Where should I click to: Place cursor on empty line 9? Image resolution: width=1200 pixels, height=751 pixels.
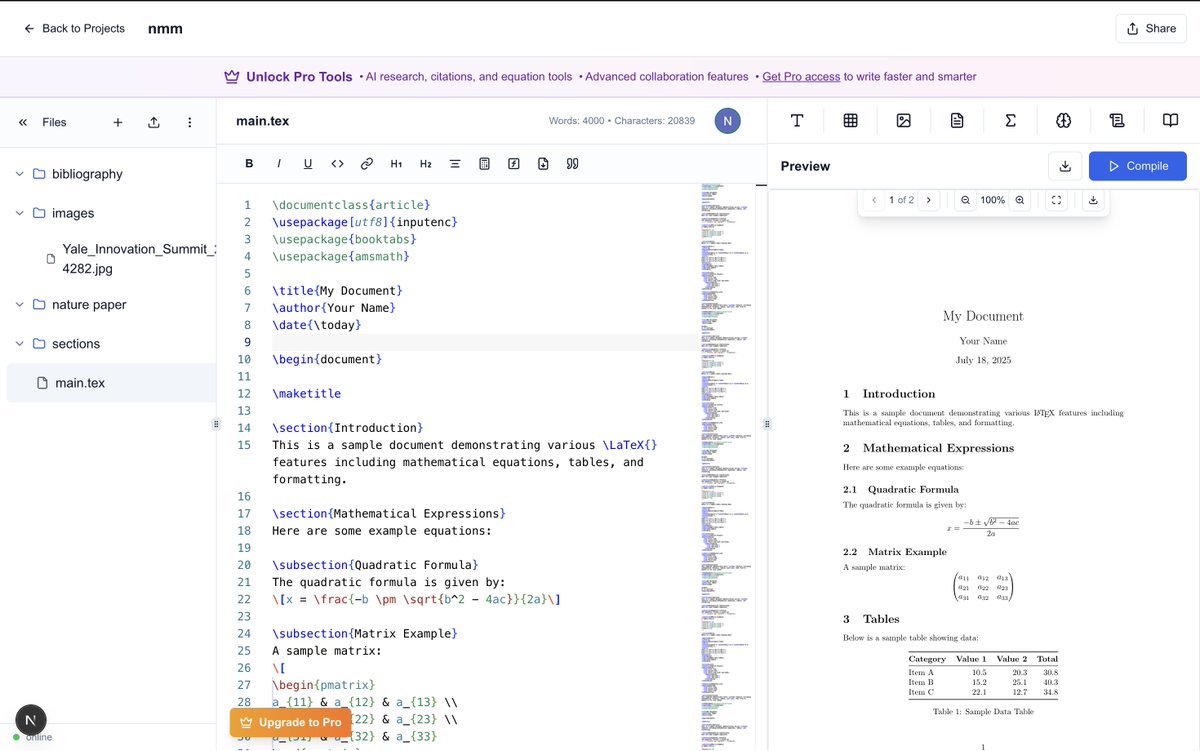(484, 342)
